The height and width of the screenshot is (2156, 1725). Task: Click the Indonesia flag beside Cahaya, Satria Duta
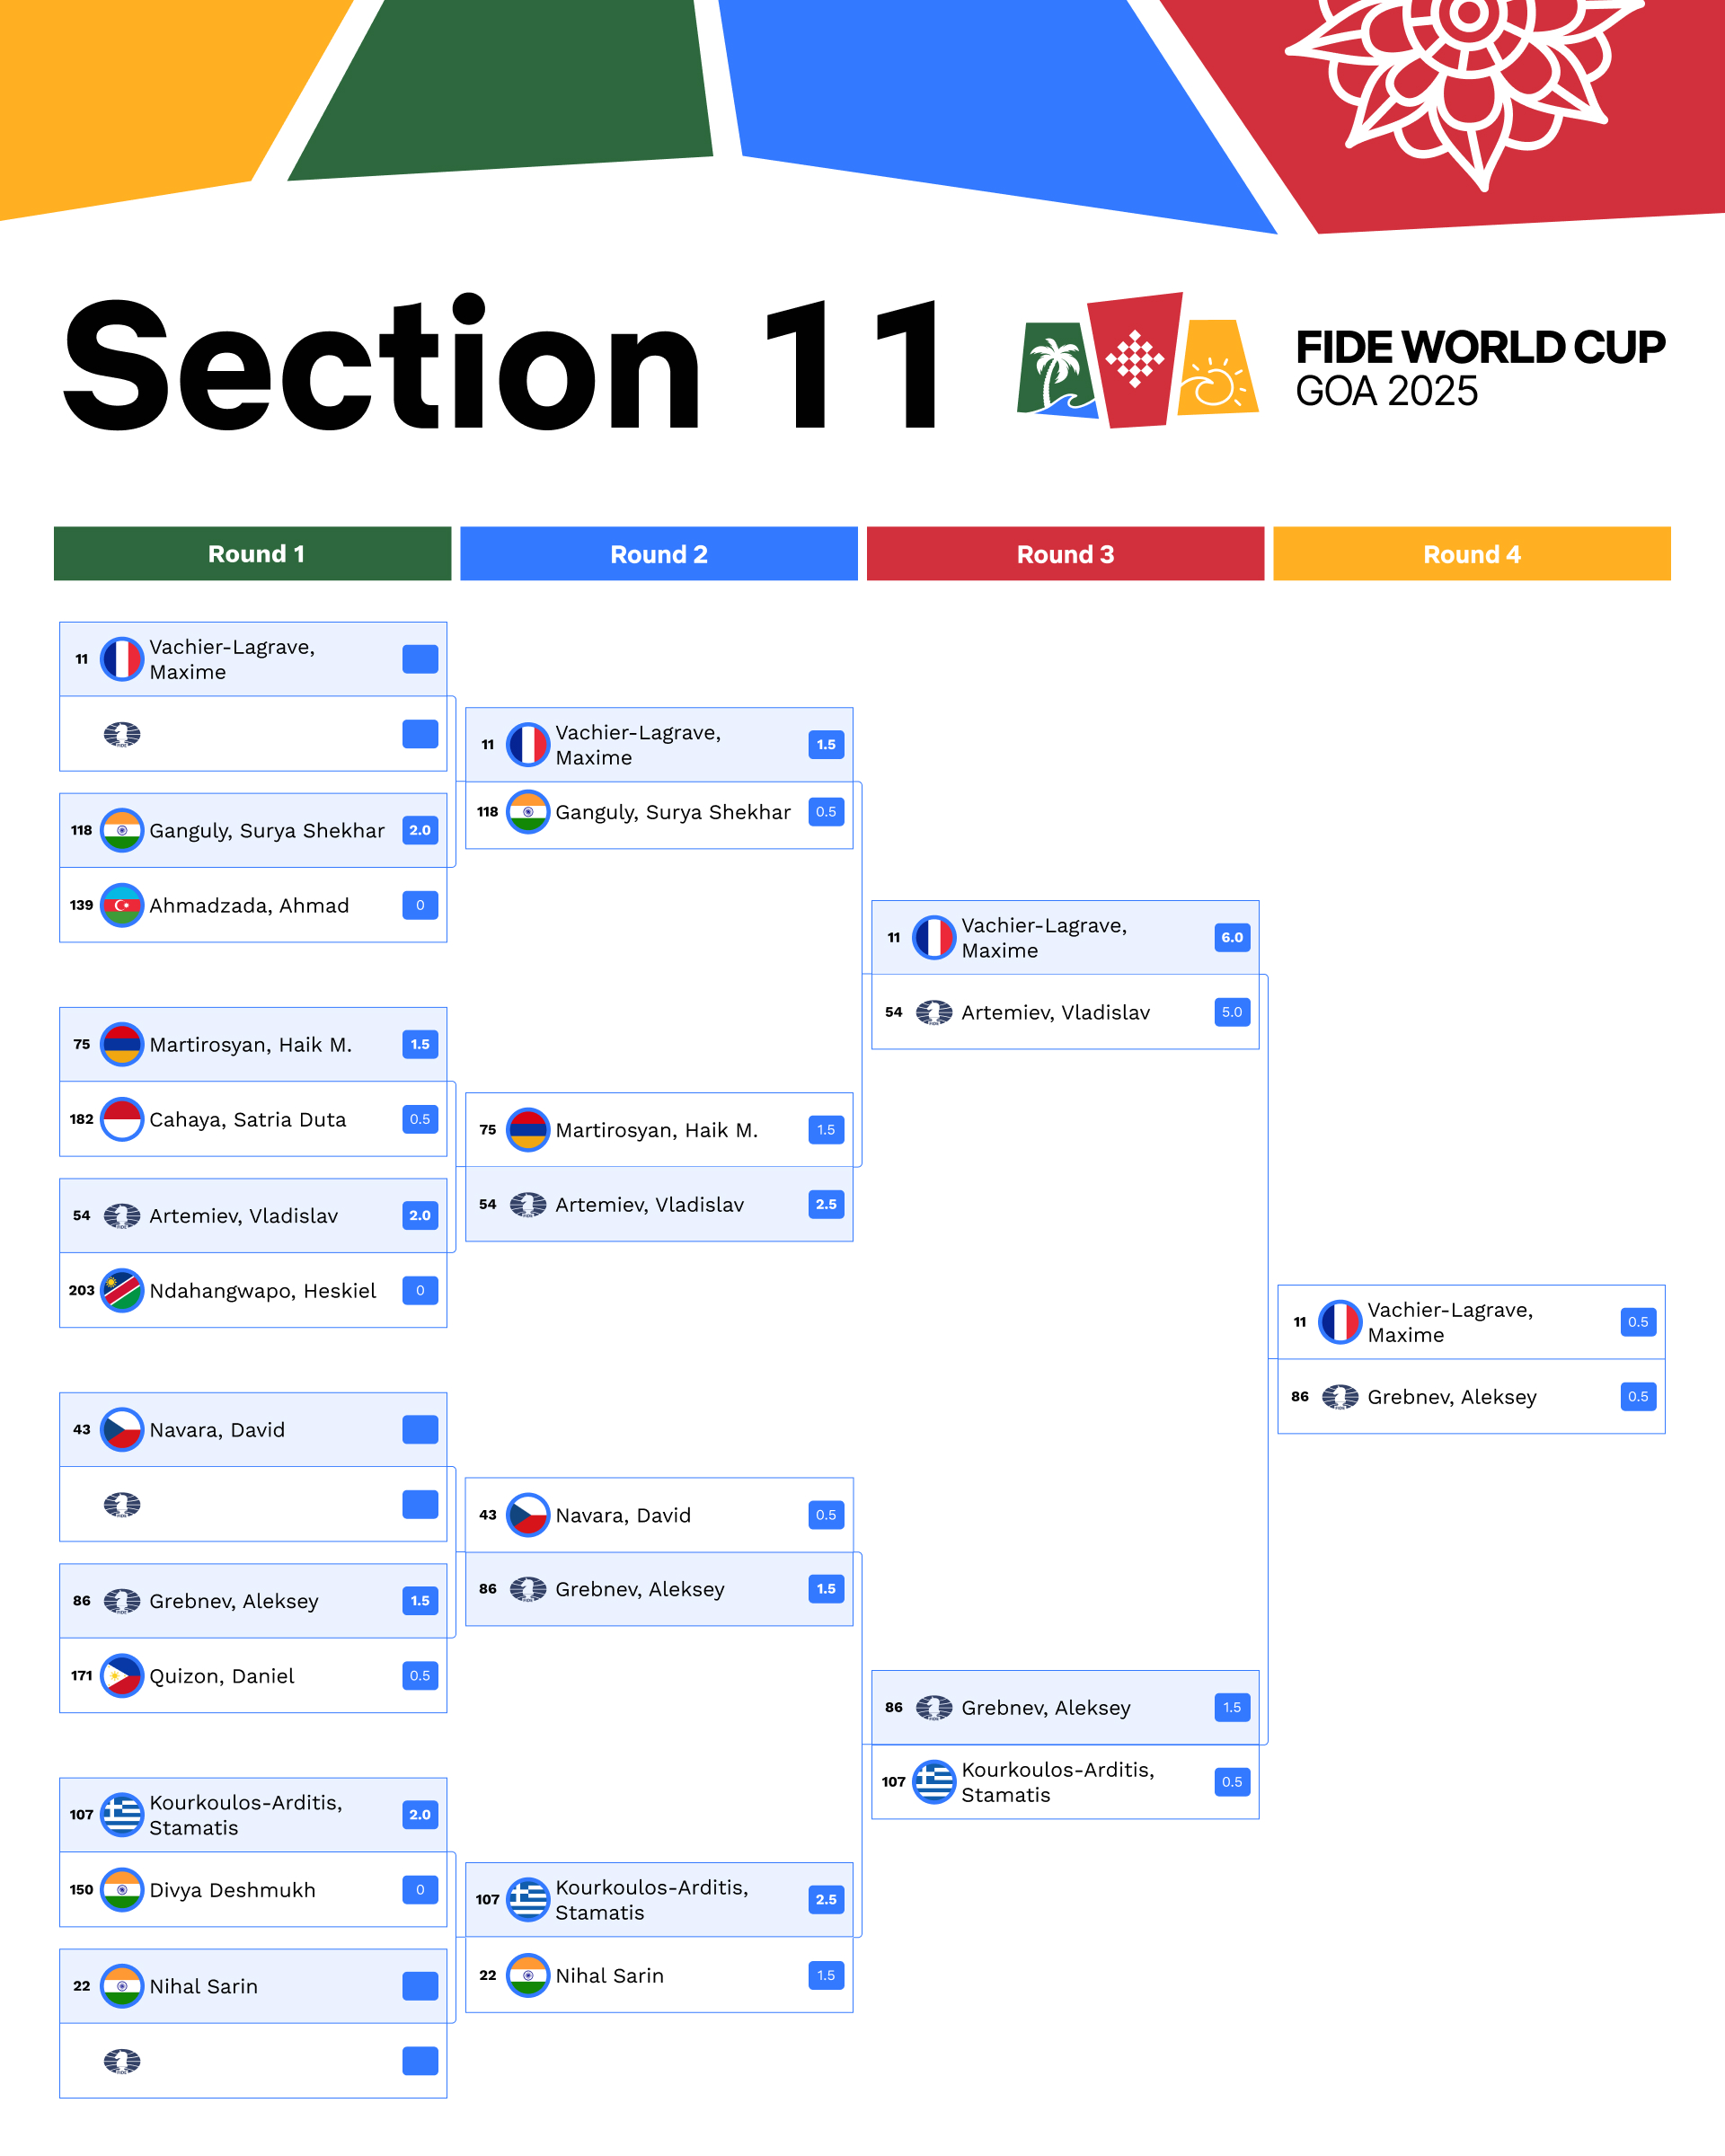coord(122,1119)
